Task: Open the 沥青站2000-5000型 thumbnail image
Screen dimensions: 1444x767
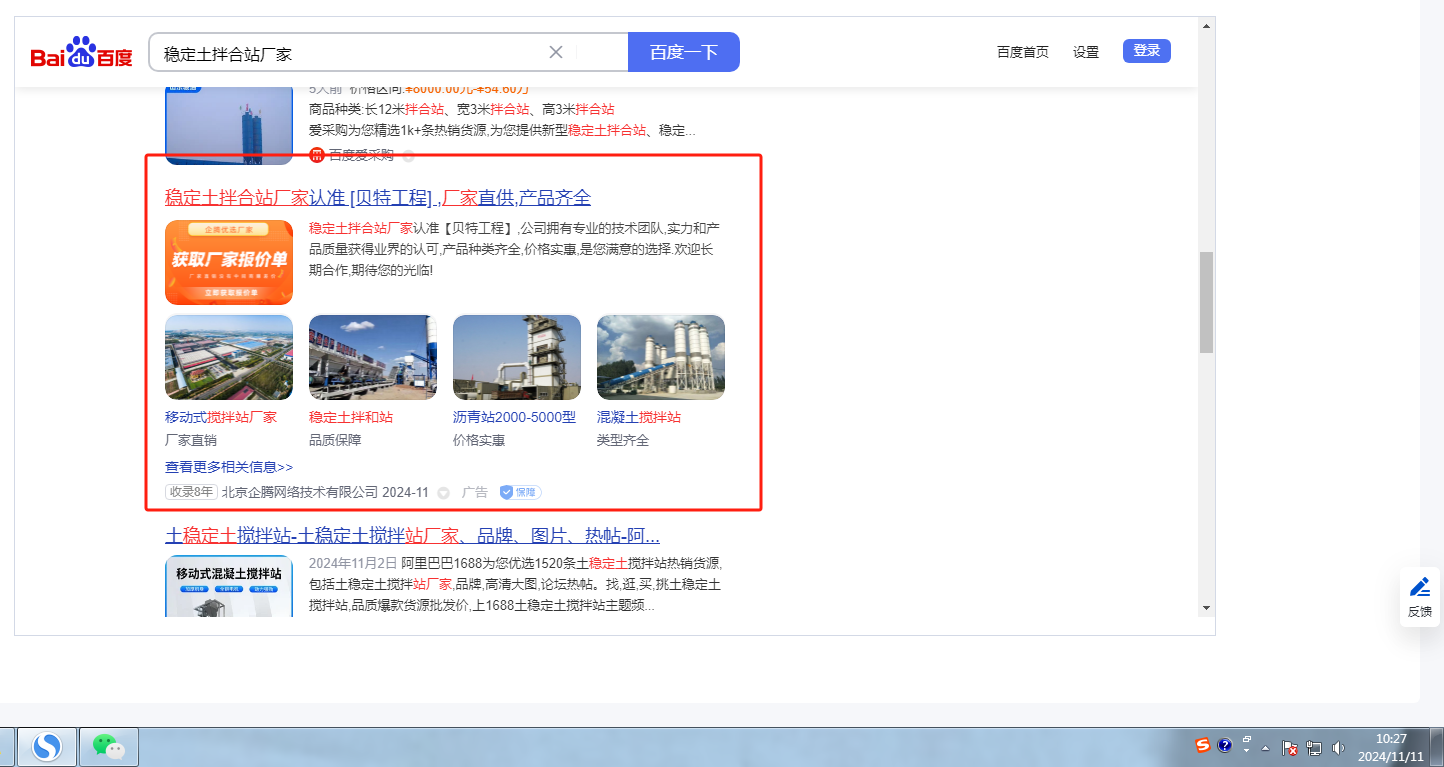Action: coord(516,357)
